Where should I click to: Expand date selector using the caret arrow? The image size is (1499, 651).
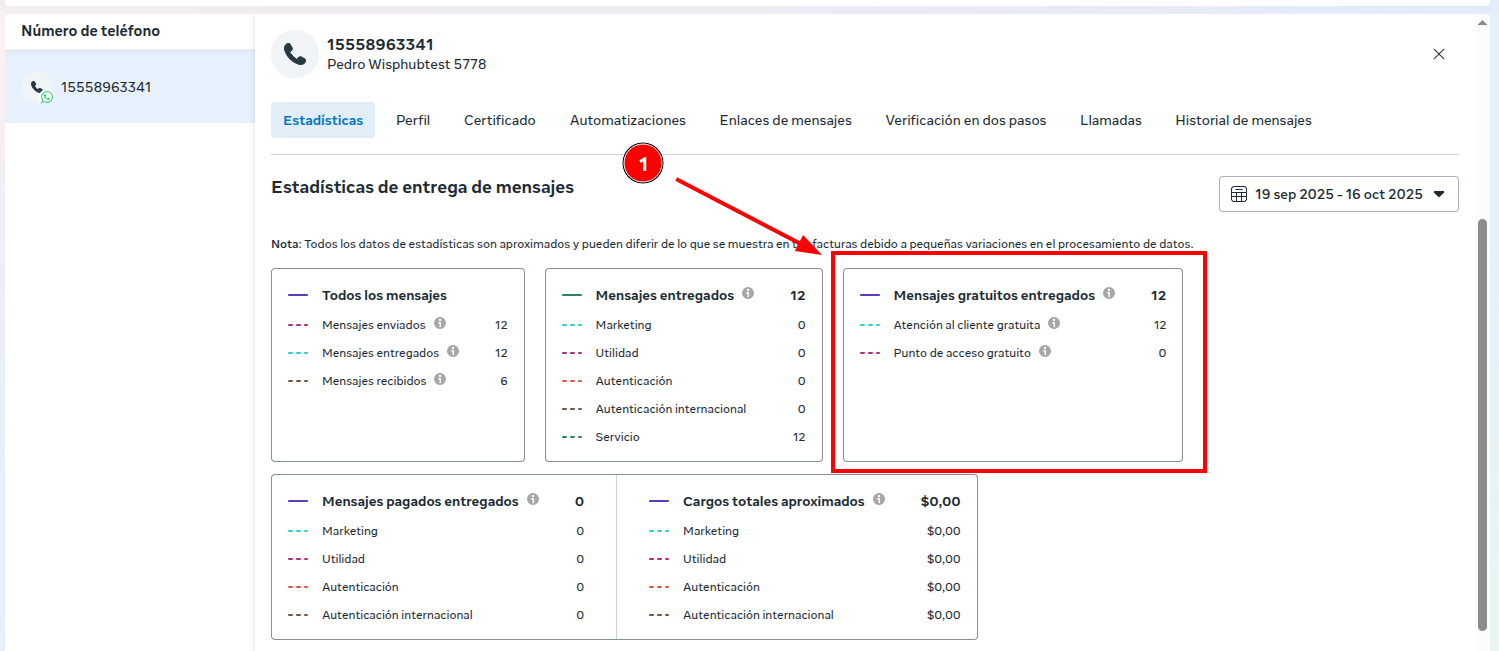(1439, 194)
